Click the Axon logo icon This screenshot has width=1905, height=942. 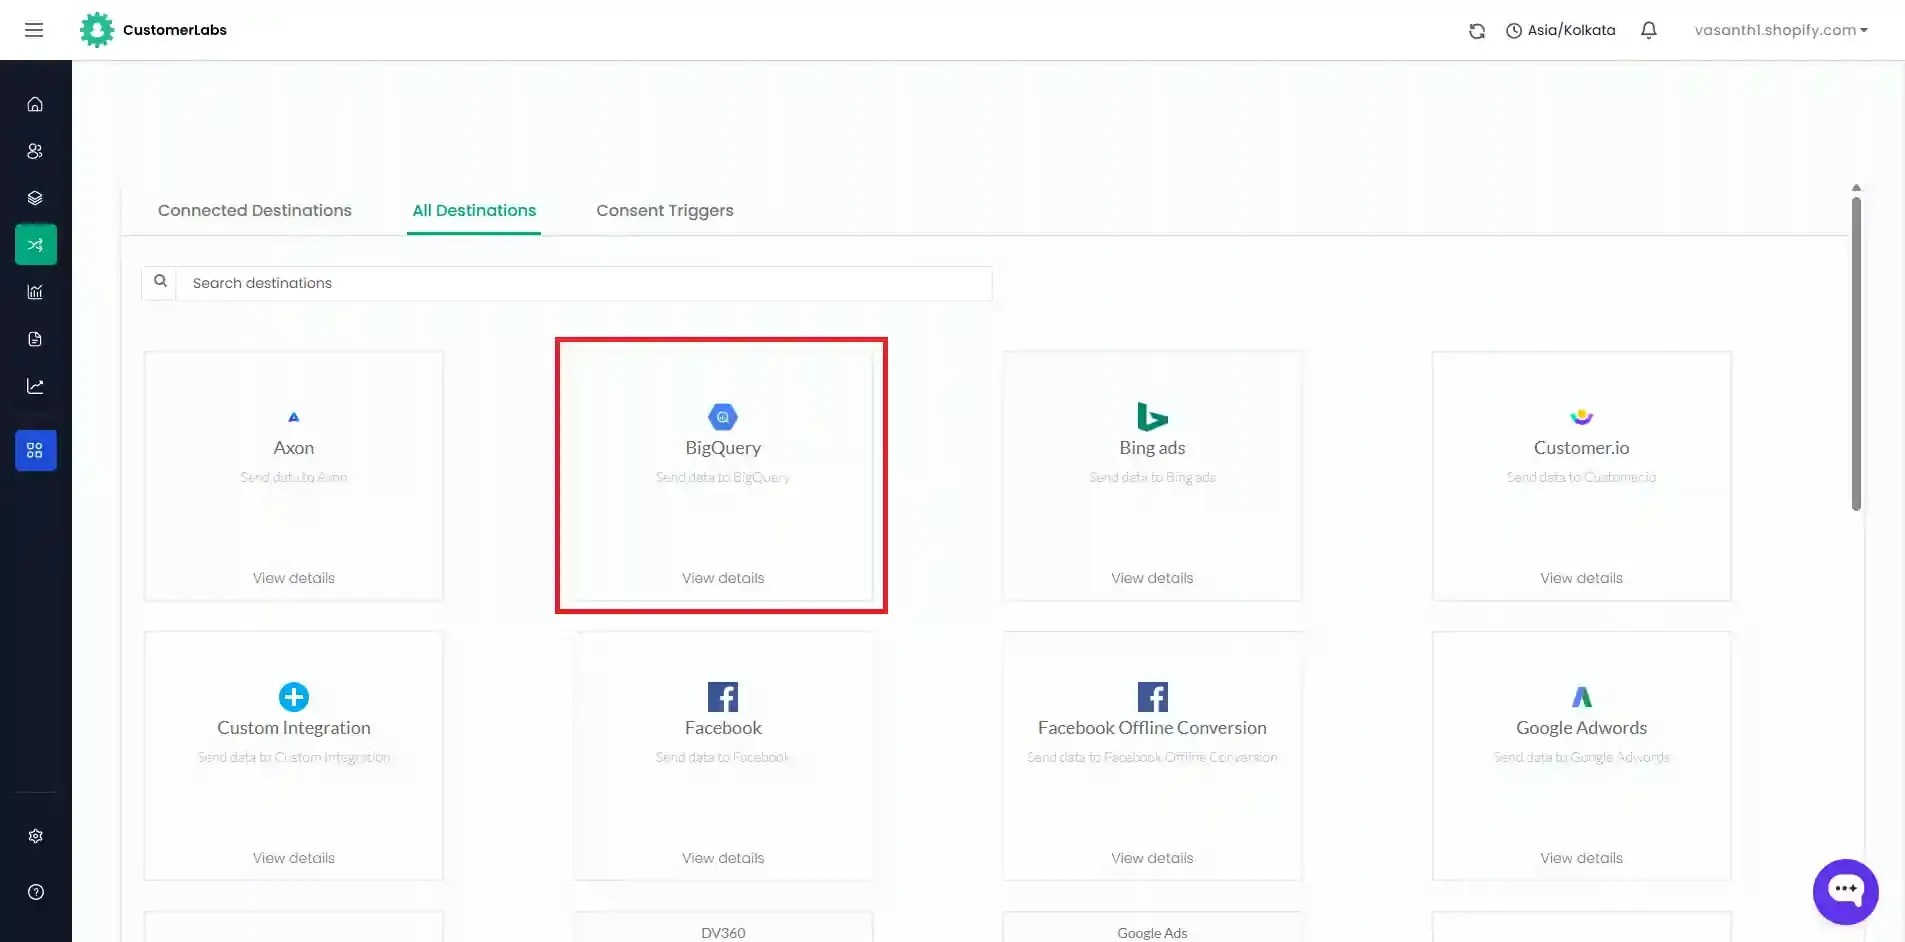coord(294,417)
